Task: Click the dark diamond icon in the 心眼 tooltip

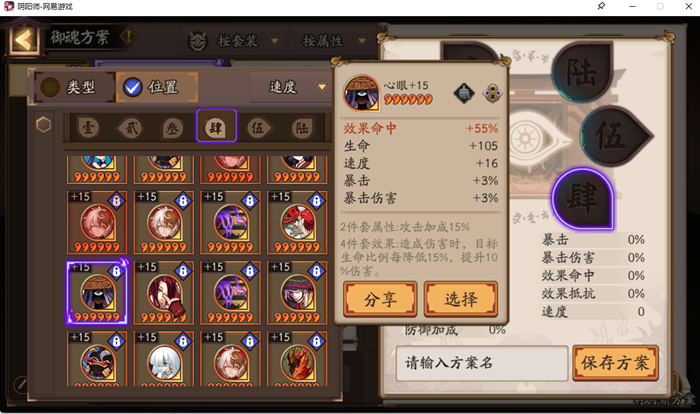Action: pos(464,93)
